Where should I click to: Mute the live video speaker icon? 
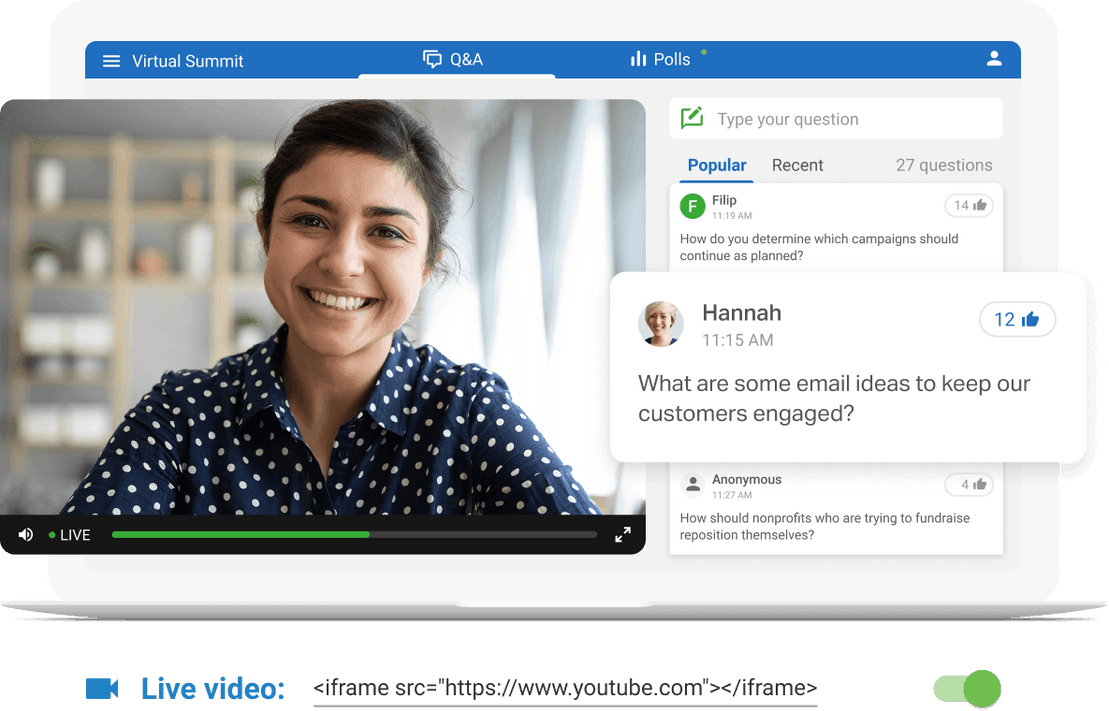click(25, 534)
